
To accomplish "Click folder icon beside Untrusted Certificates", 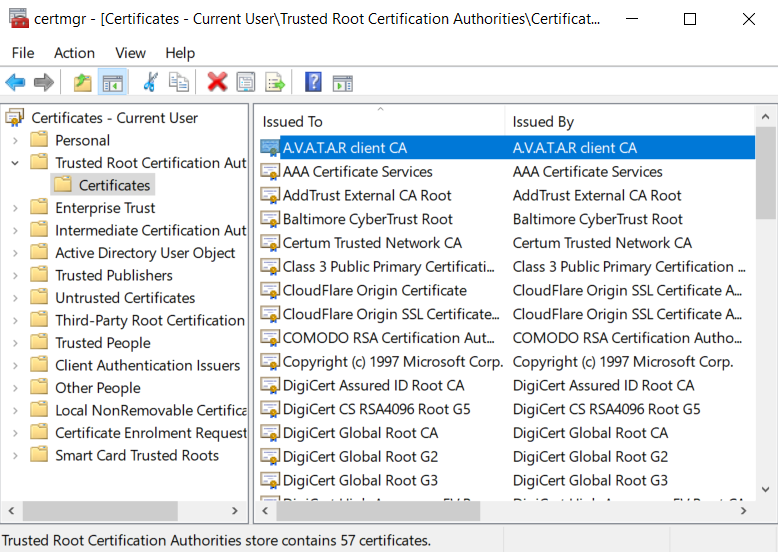I will tap(39, 297).
